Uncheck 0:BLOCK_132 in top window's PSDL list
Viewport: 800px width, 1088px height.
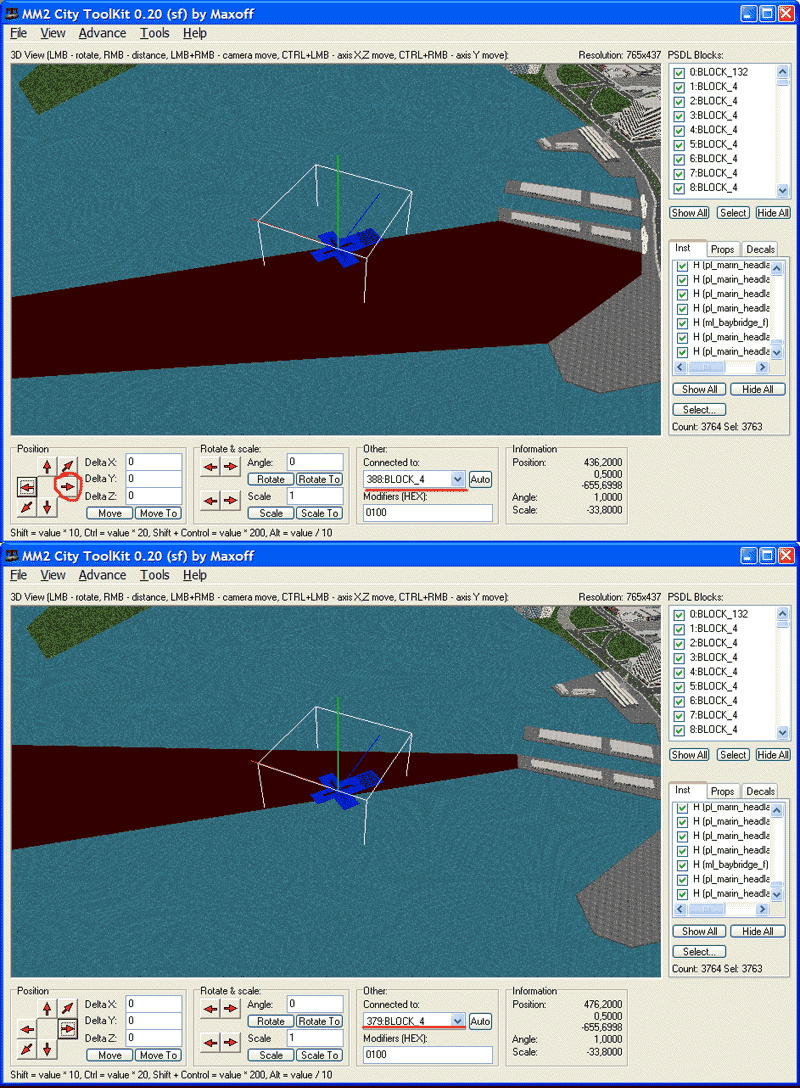click(680, 73)
